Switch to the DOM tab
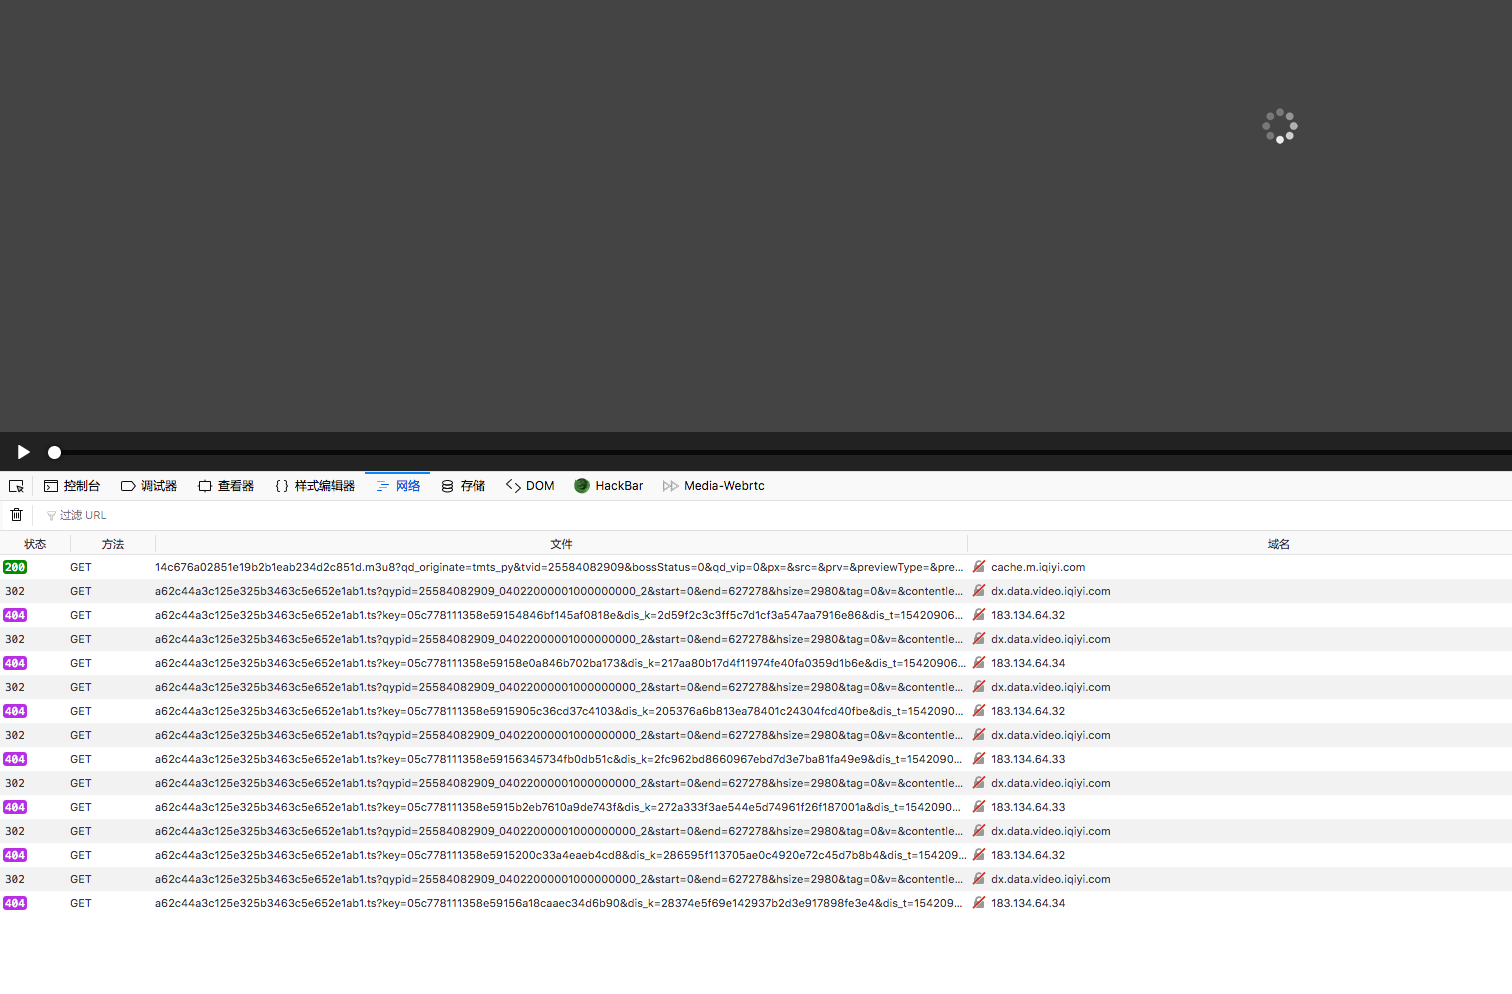 pos(530,485)
